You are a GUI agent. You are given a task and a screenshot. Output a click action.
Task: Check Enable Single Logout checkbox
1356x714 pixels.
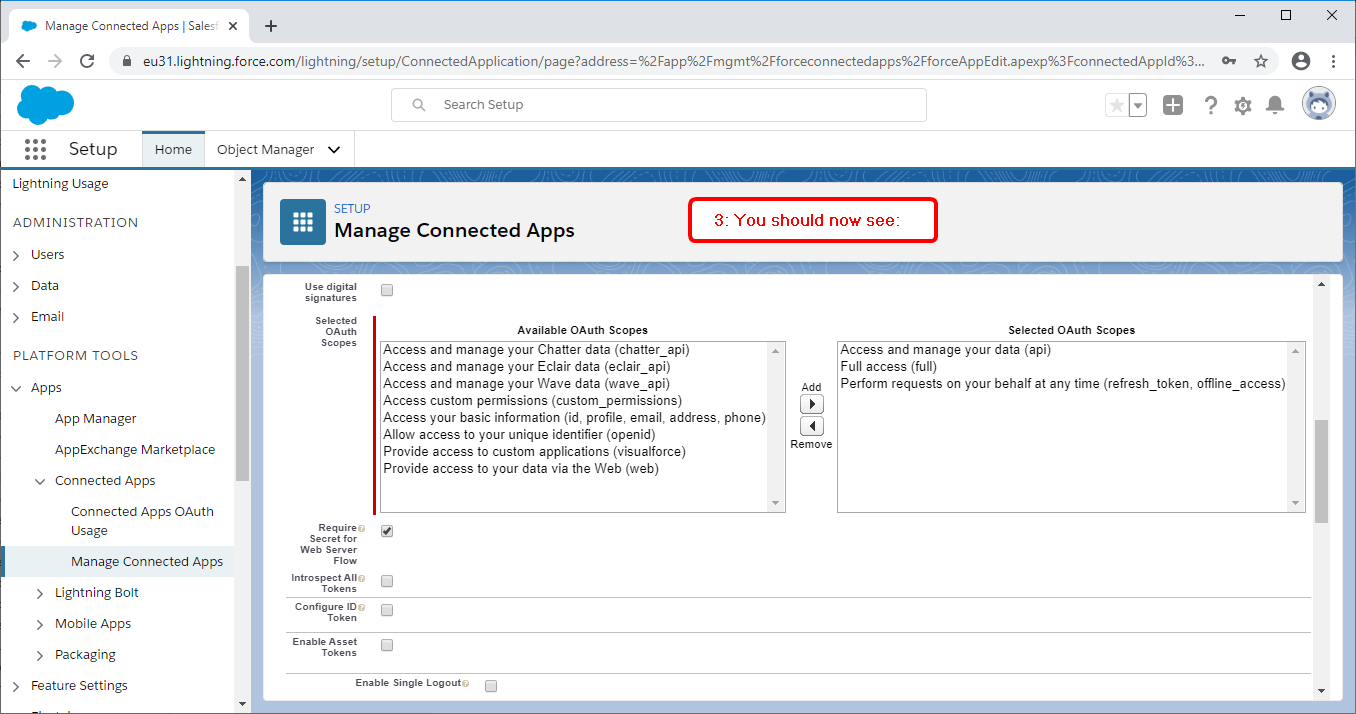(491, 686)
